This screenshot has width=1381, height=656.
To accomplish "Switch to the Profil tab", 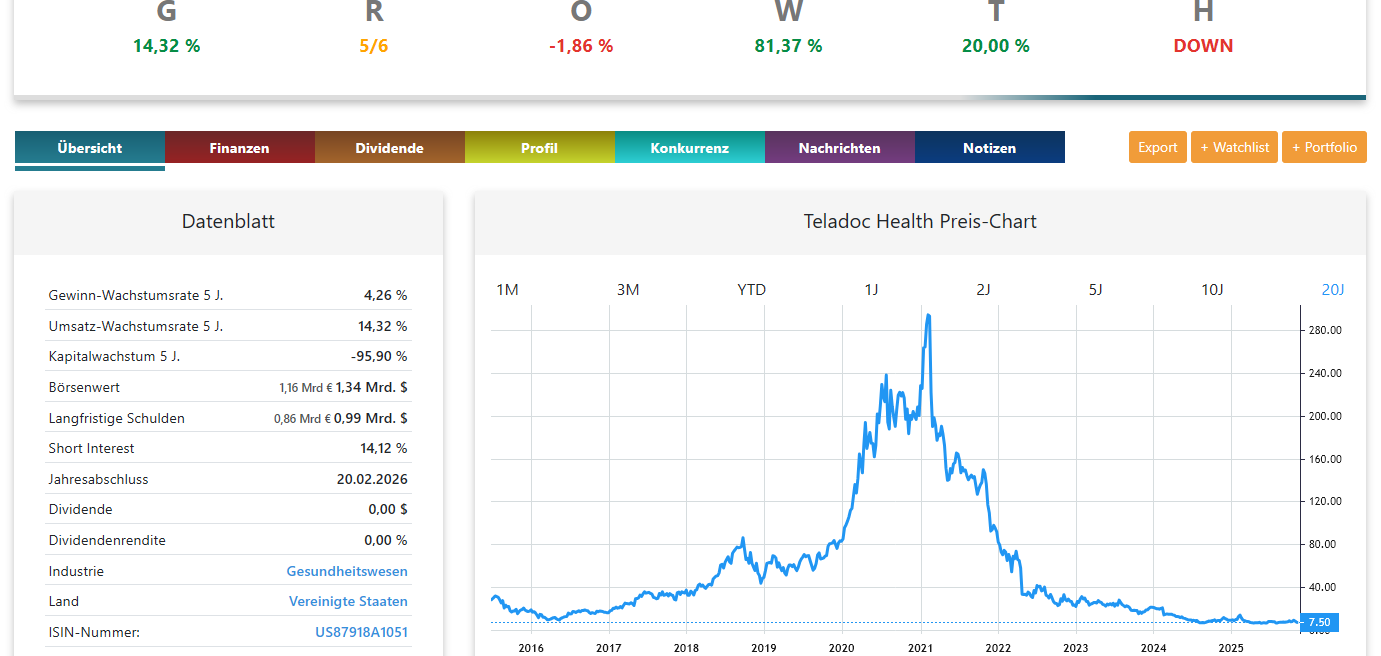I will click(540, 147).
